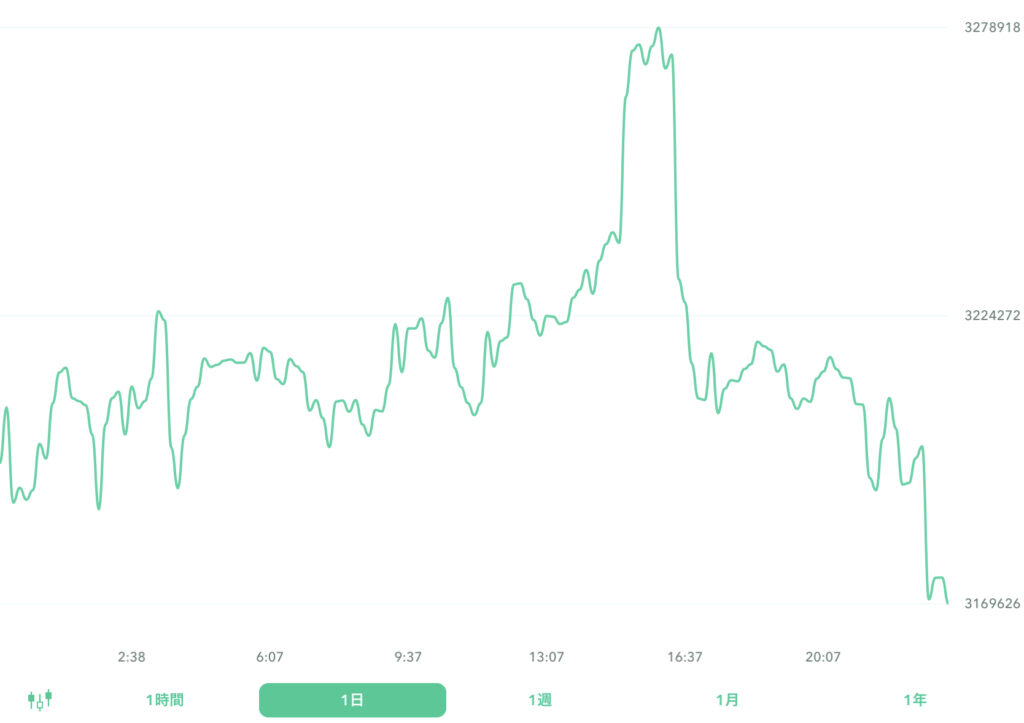Image resolution: width=1024 pixels, height=723 pixels.
Task: Toggle the hourly chart view on
Action: (163, 700)
